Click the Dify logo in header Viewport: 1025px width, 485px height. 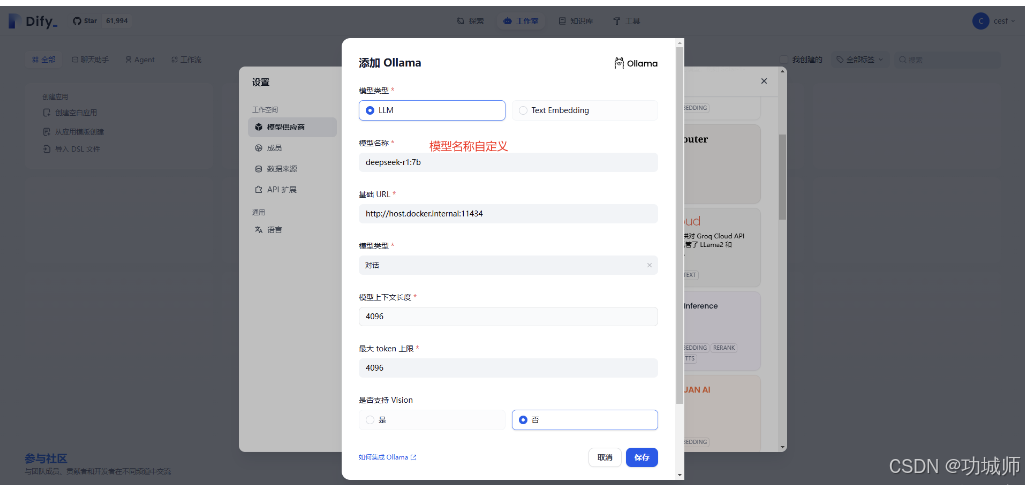coord(33,21)
